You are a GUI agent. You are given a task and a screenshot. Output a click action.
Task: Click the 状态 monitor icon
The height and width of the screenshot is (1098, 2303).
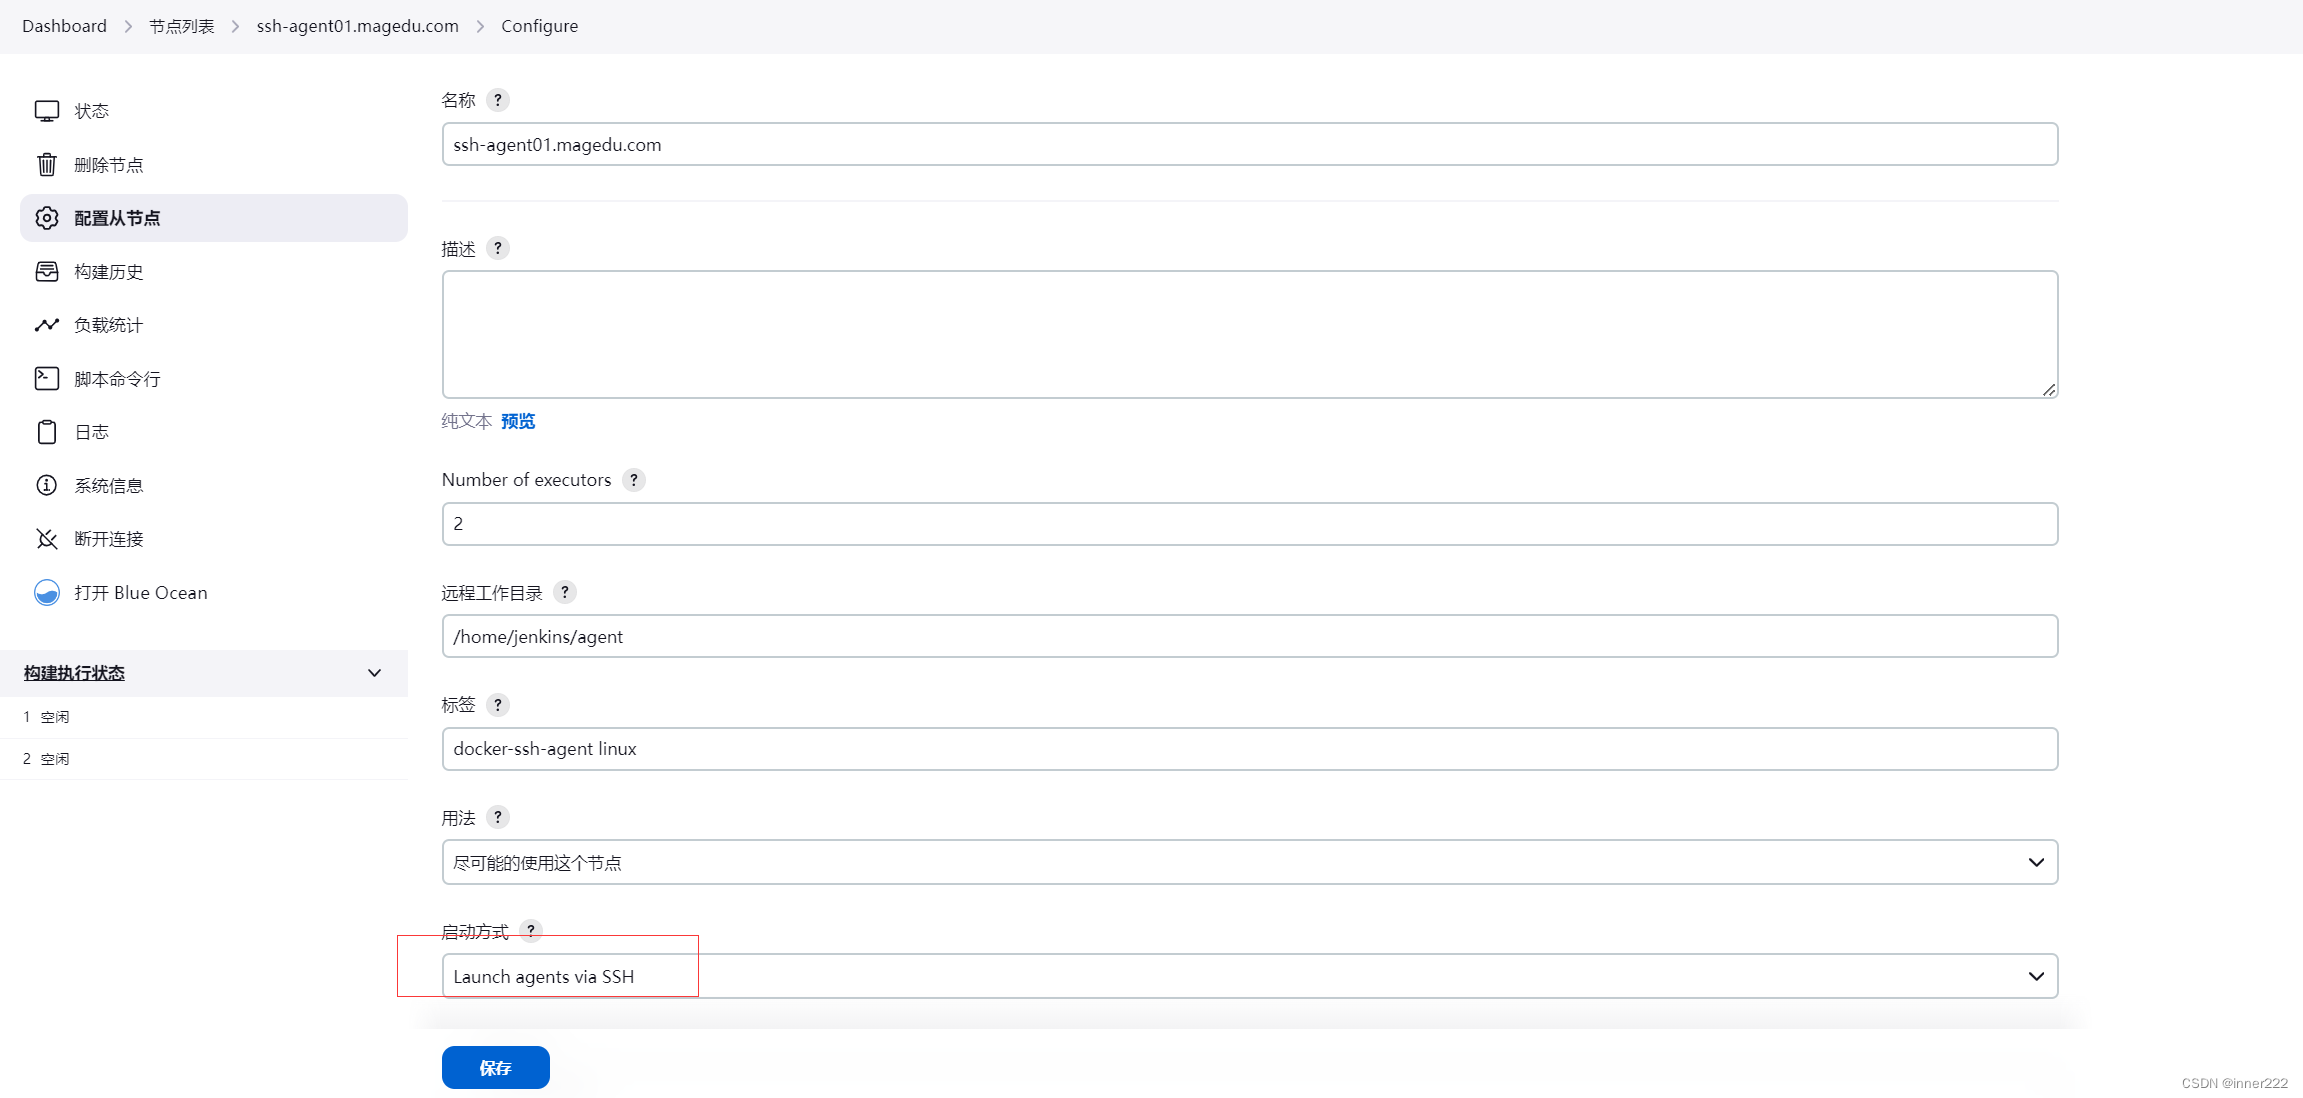coord(46,111)
